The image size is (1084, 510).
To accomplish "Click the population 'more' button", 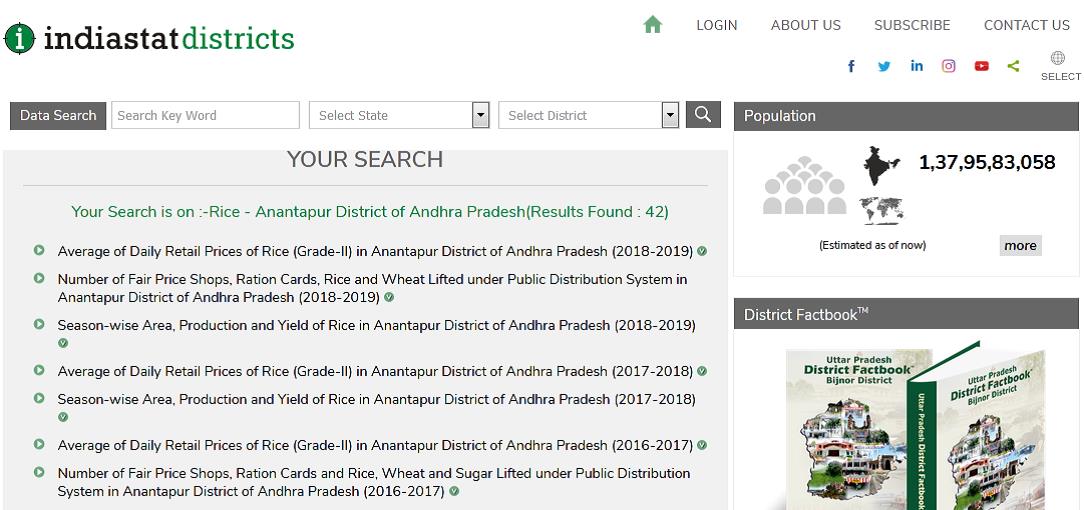I will tap(1020, 245).
